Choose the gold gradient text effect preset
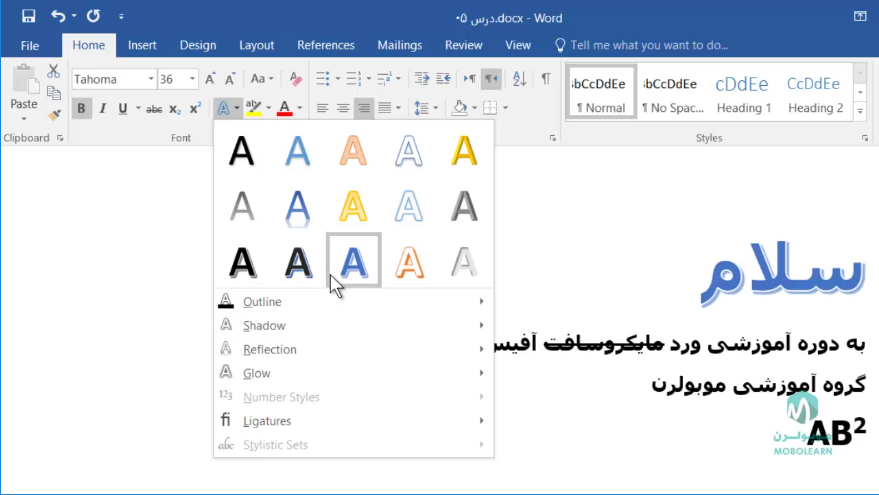This screenshot has width=879, height=495. 465,151
